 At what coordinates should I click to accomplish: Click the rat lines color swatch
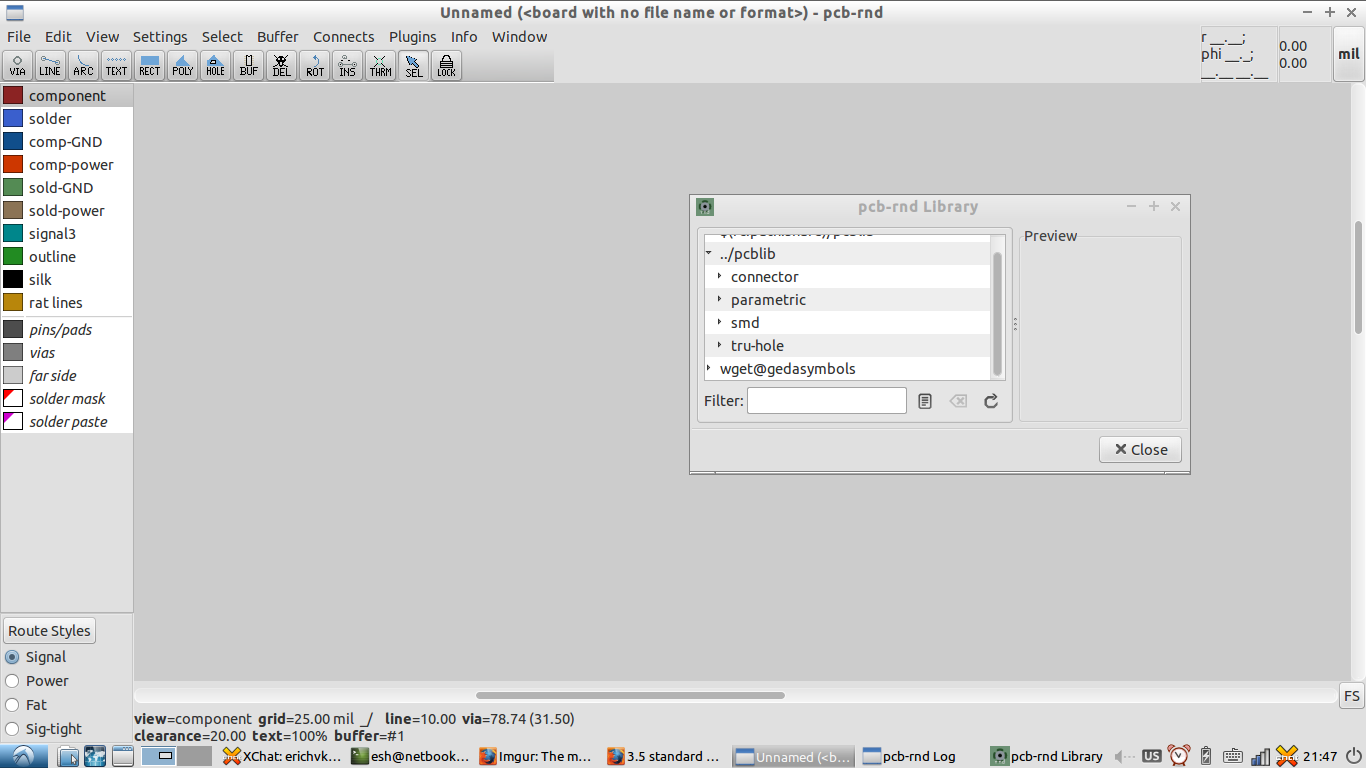[13, 303]
